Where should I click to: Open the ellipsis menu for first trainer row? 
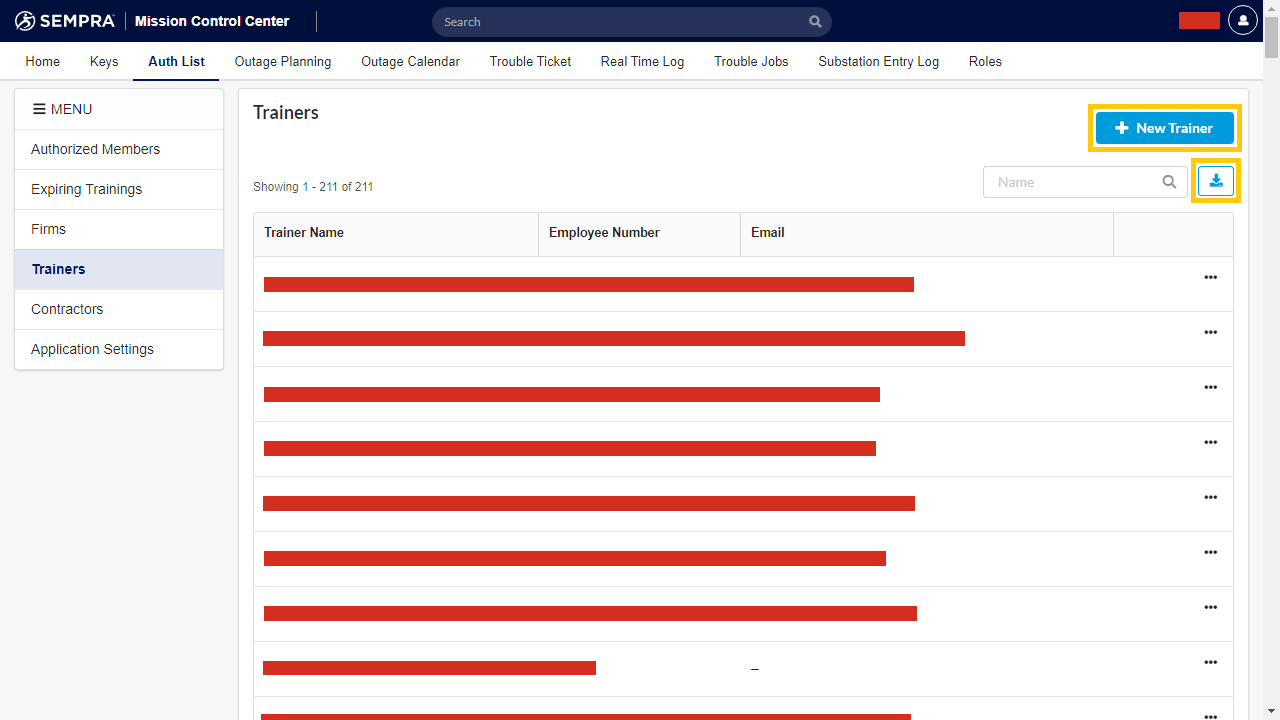coord(1210,277)
